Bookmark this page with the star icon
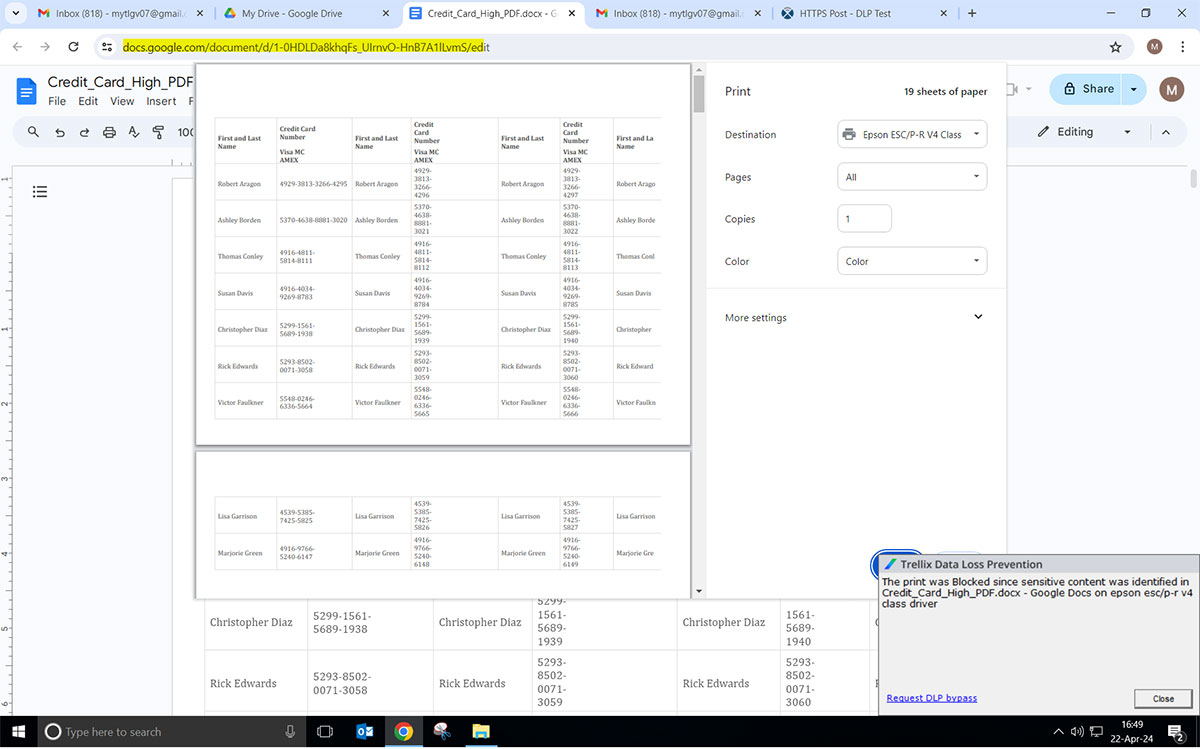The image size is (1200, 749). pos(1115,47)
